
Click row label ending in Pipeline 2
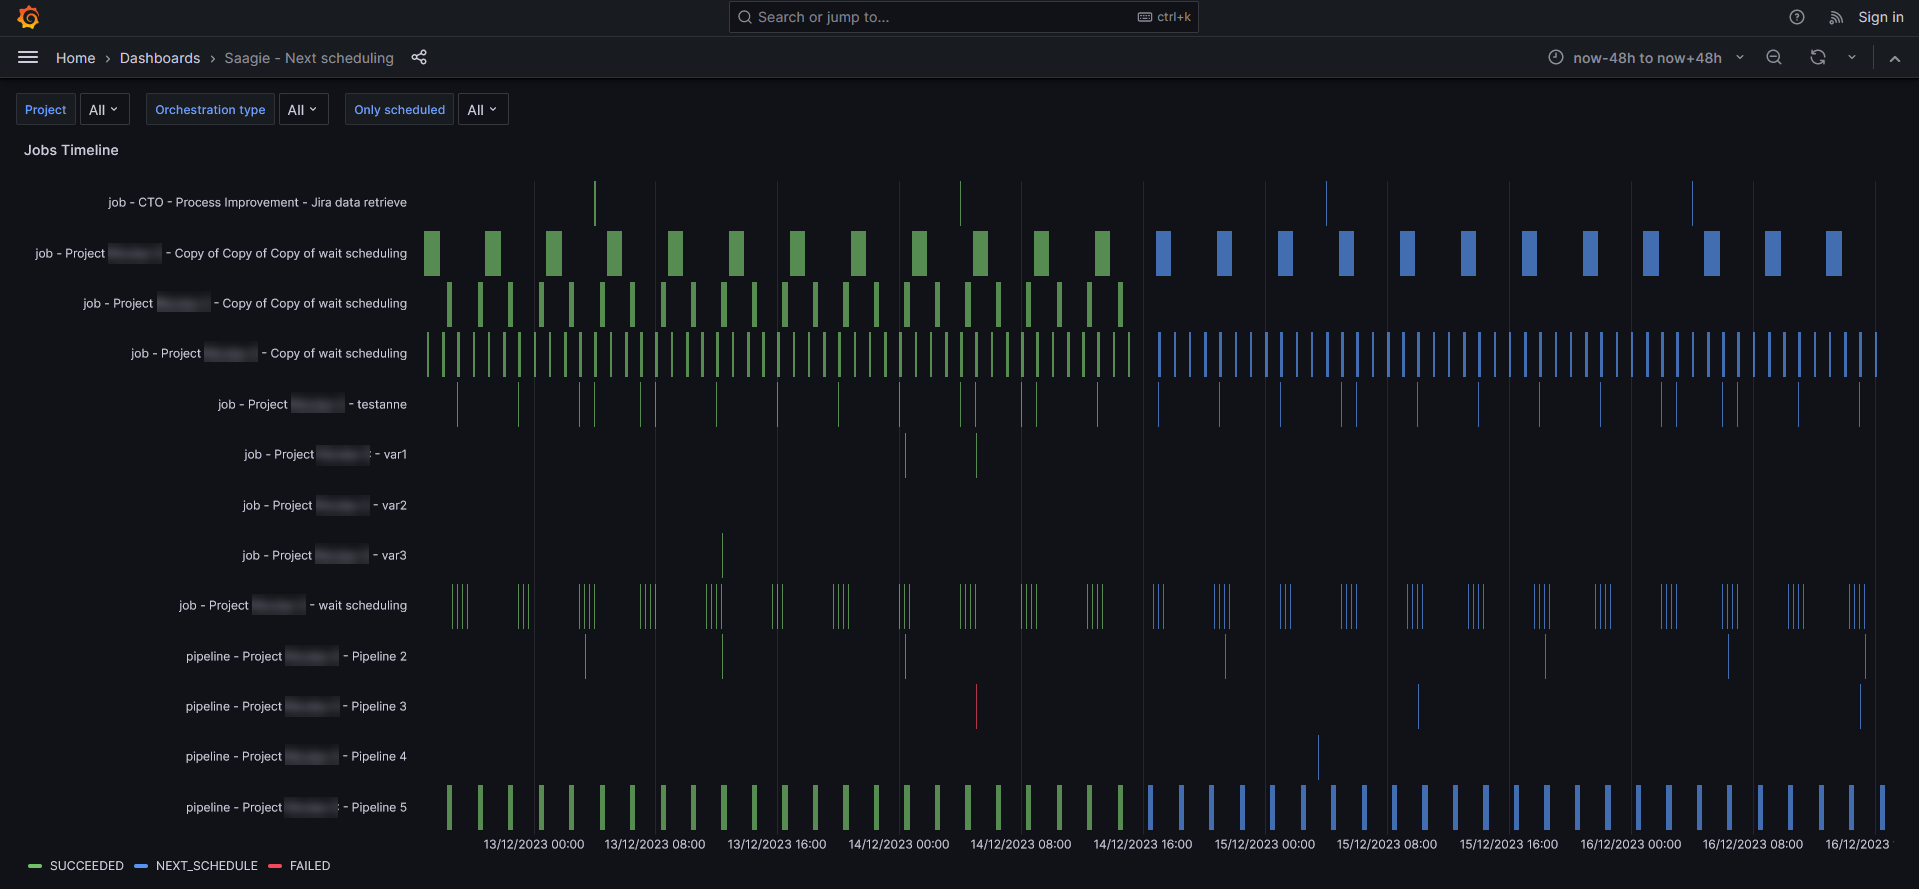click(x=296, y=657)
